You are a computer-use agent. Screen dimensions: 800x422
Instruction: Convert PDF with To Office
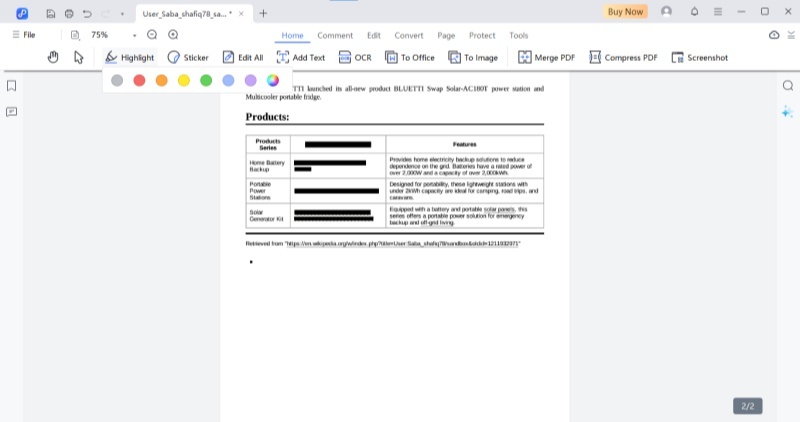[410, 58]
